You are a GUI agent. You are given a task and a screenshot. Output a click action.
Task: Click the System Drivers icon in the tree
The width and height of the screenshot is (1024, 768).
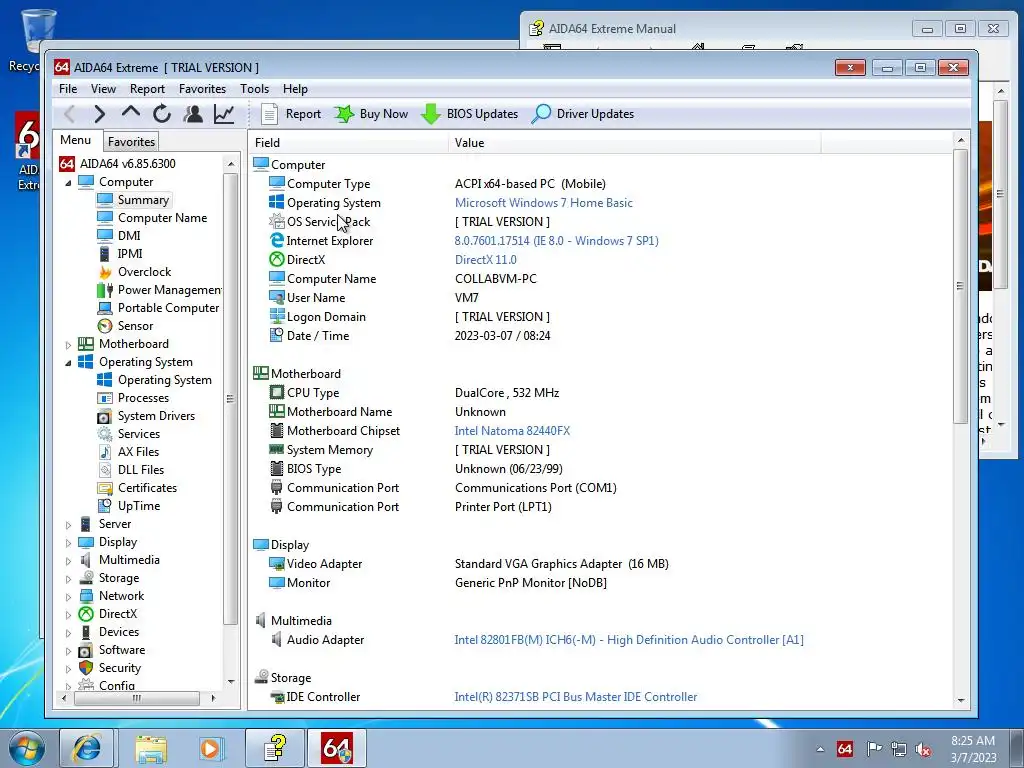[x=104, y=416]
